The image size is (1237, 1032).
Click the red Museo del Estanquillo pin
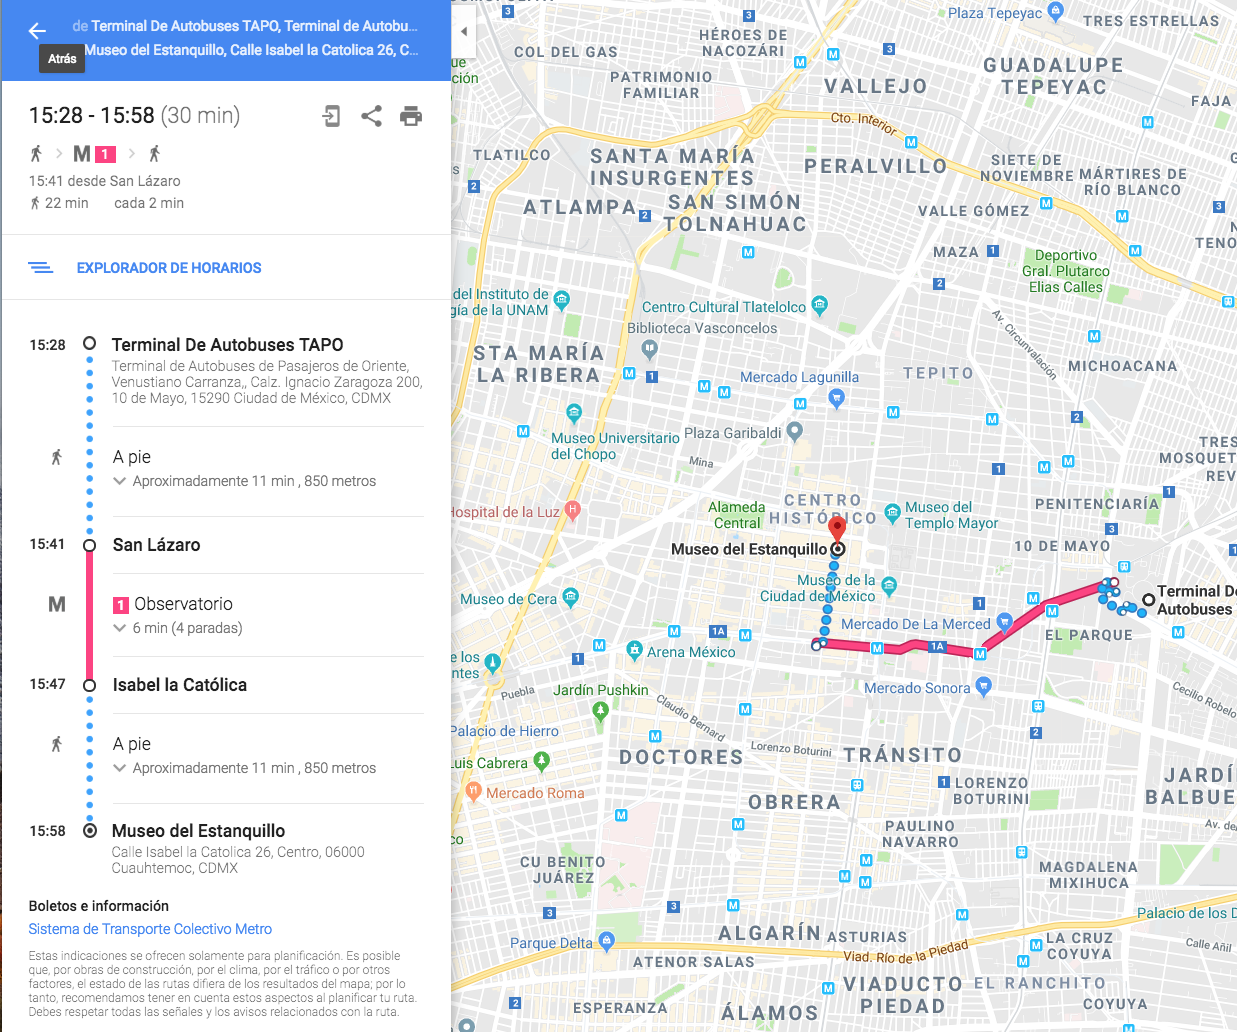pyautogui.click(x=838, y=528)
